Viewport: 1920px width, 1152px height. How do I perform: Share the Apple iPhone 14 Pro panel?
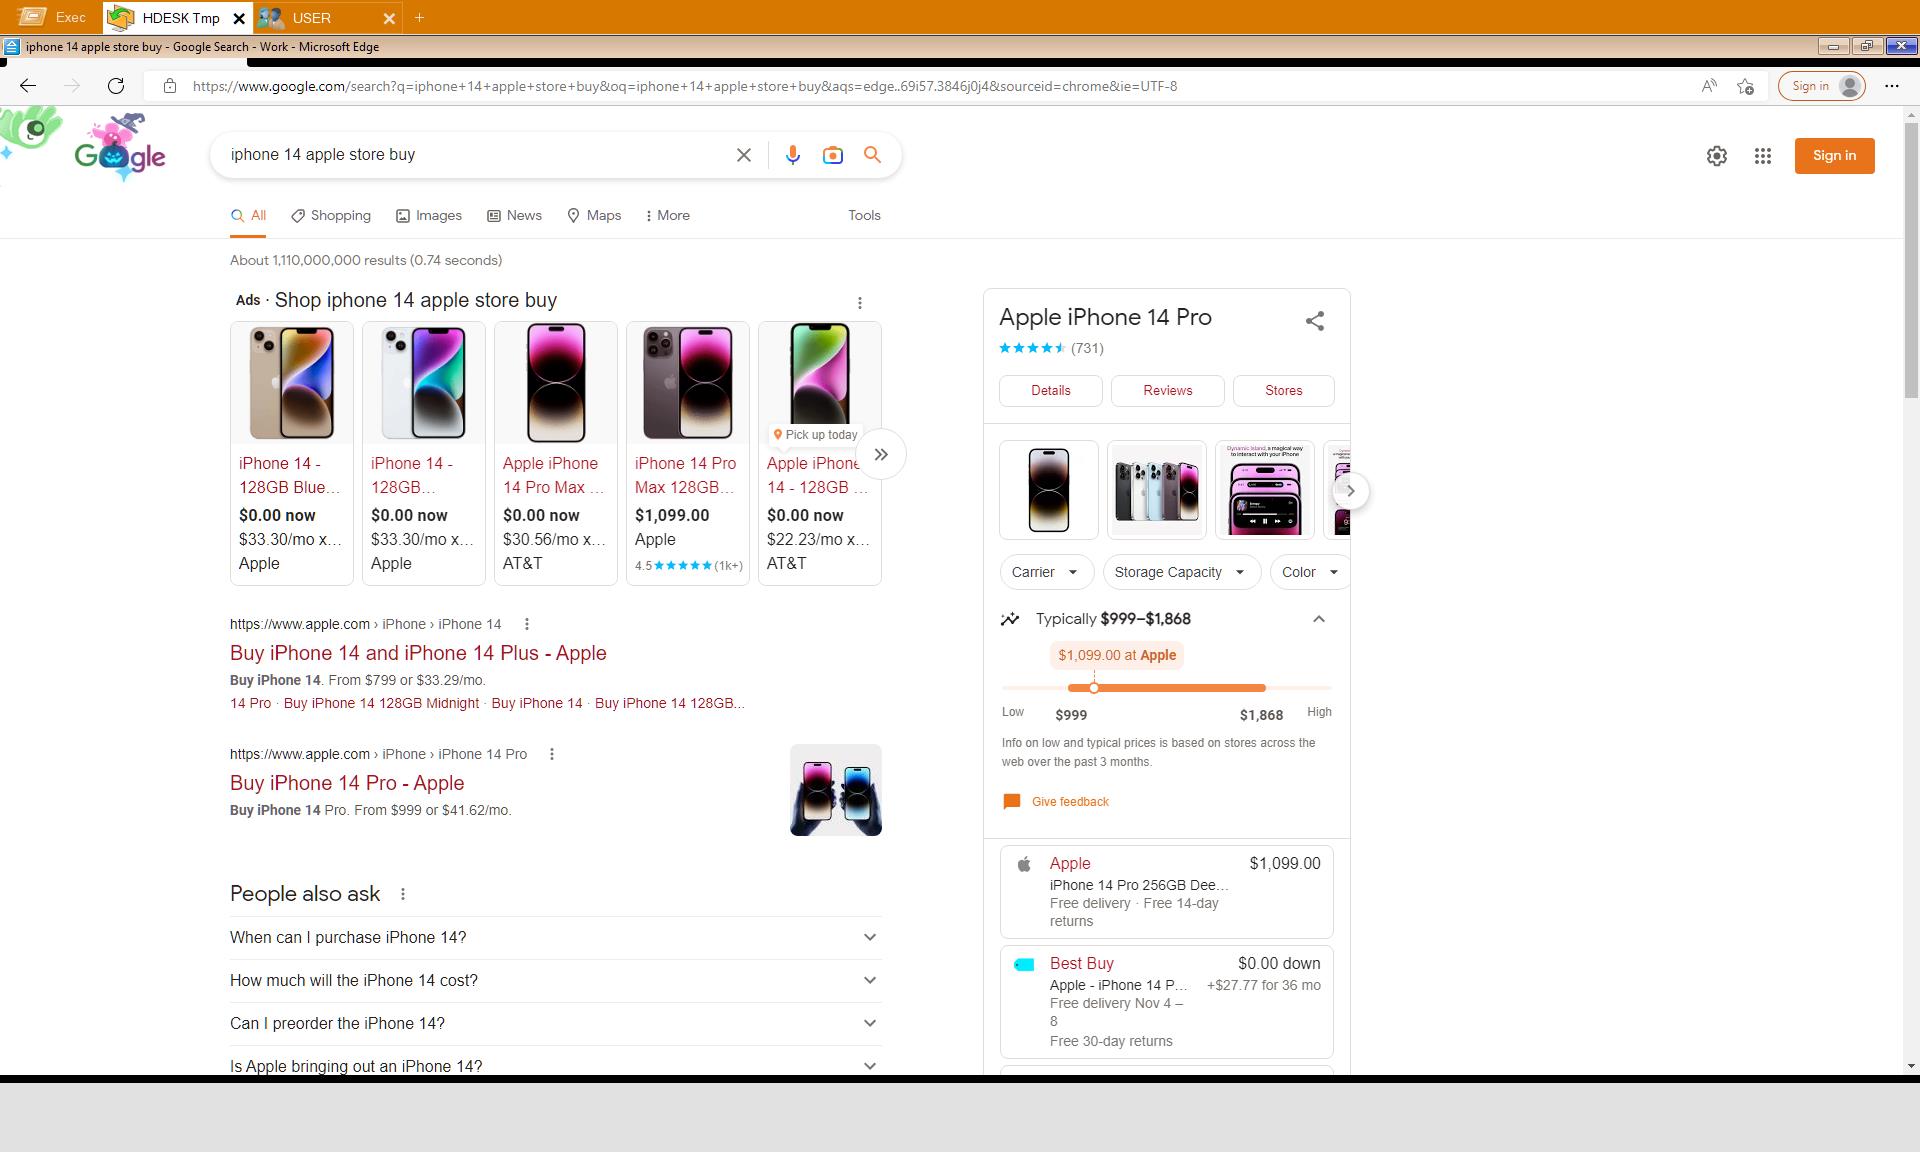[x=1315, y=321]
